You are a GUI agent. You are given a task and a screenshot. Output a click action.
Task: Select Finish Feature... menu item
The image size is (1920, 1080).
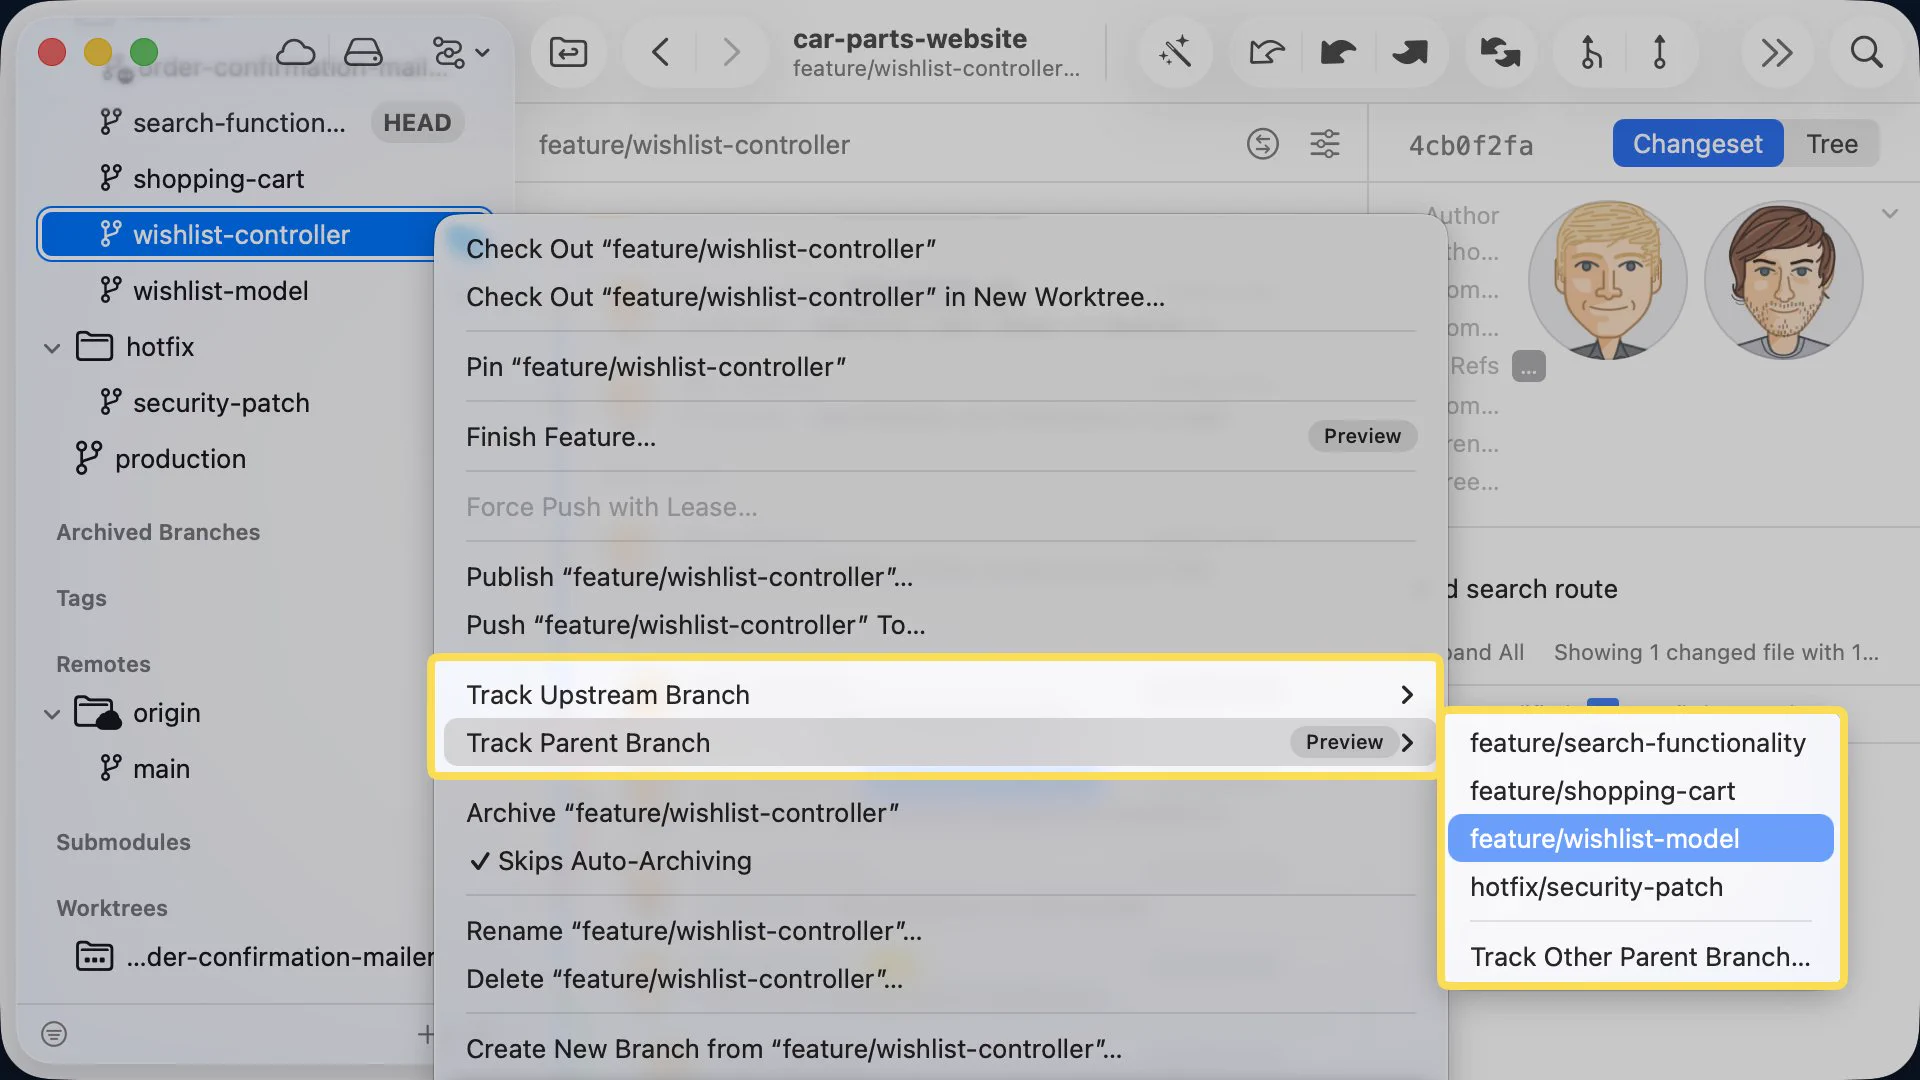[940, 437]
